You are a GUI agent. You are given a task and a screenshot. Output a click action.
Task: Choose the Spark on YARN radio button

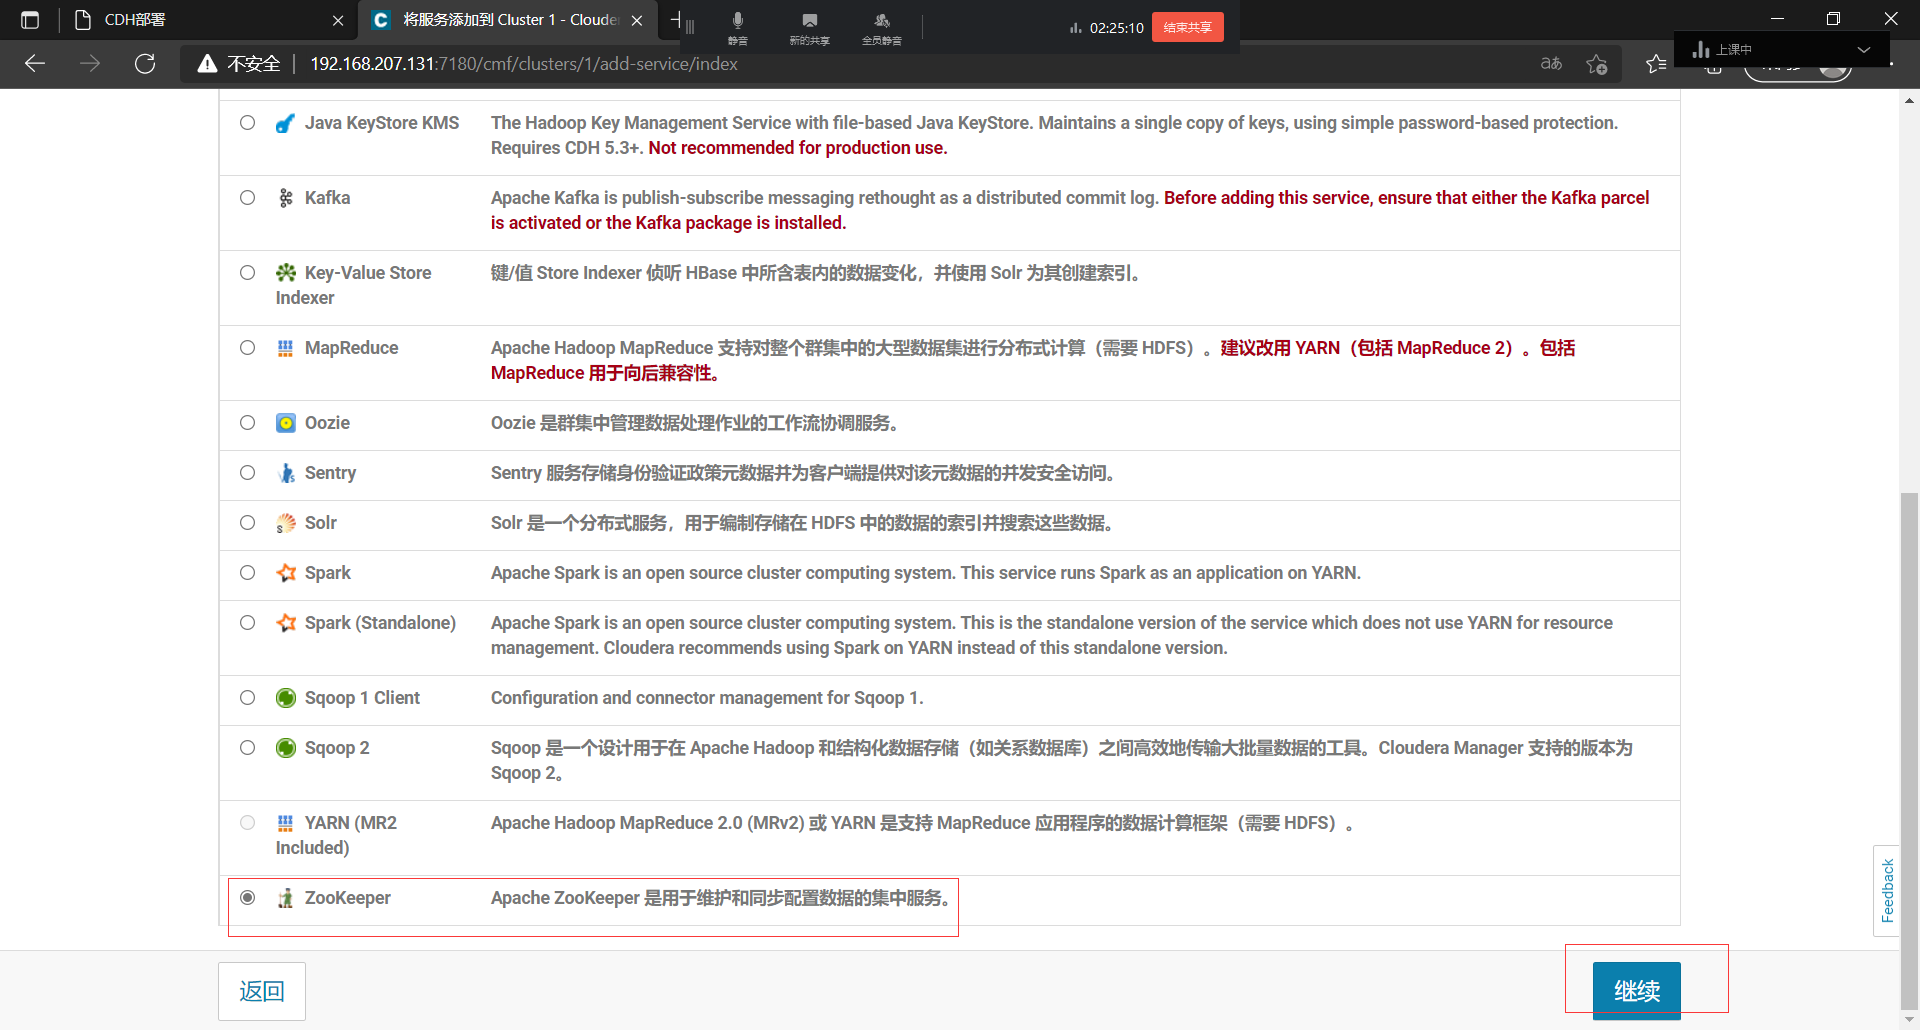coord(247,573)
